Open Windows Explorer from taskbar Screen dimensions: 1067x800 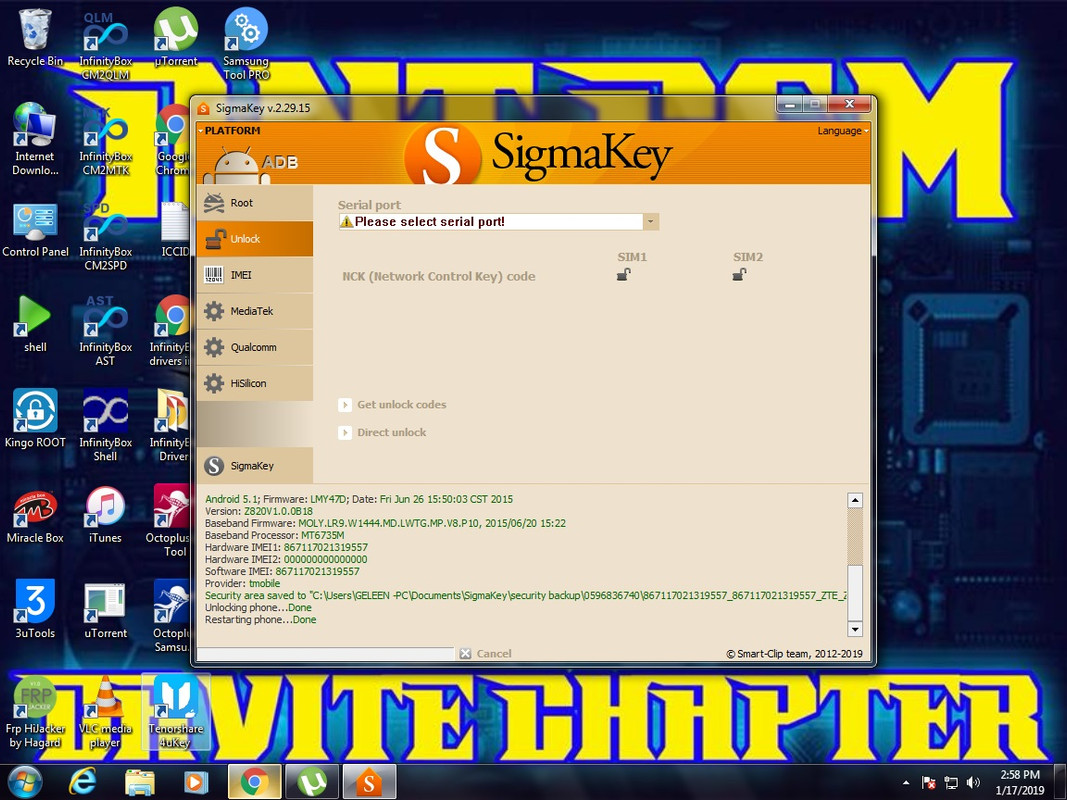tap(139, 782)
